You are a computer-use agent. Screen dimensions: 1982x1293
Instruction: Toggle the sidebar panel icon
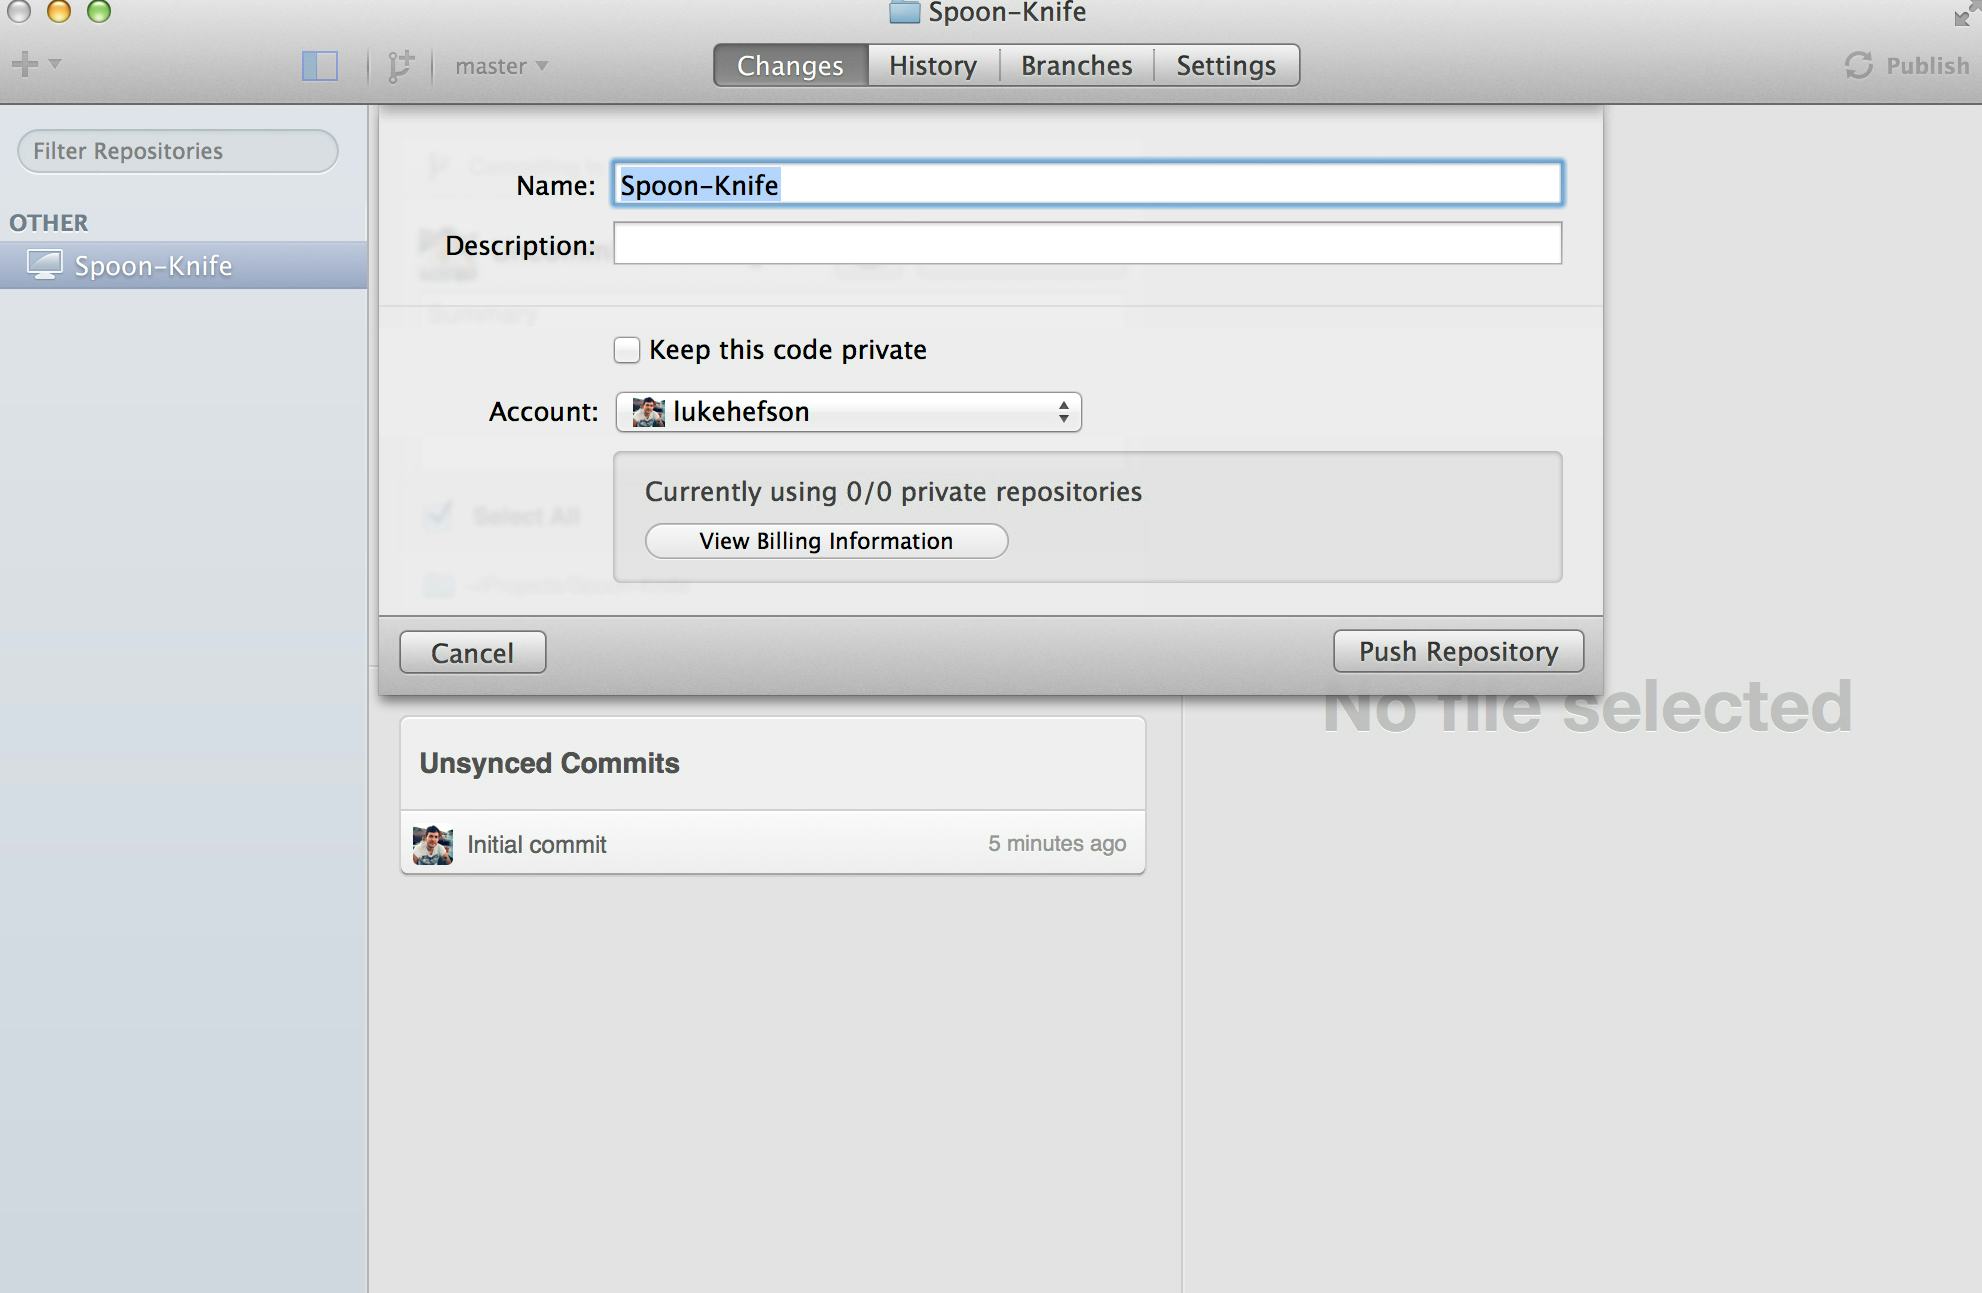pos(319,66)
